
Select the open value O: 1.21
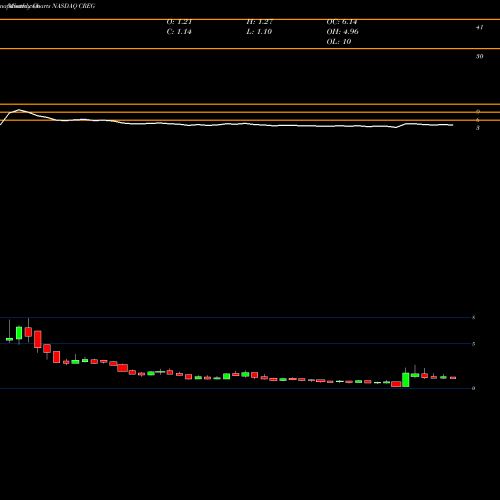(x=179, y=22)
